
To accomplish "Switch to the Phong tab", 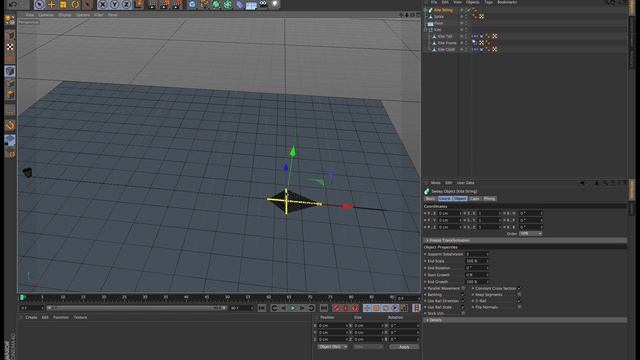I will pos(489,199).
